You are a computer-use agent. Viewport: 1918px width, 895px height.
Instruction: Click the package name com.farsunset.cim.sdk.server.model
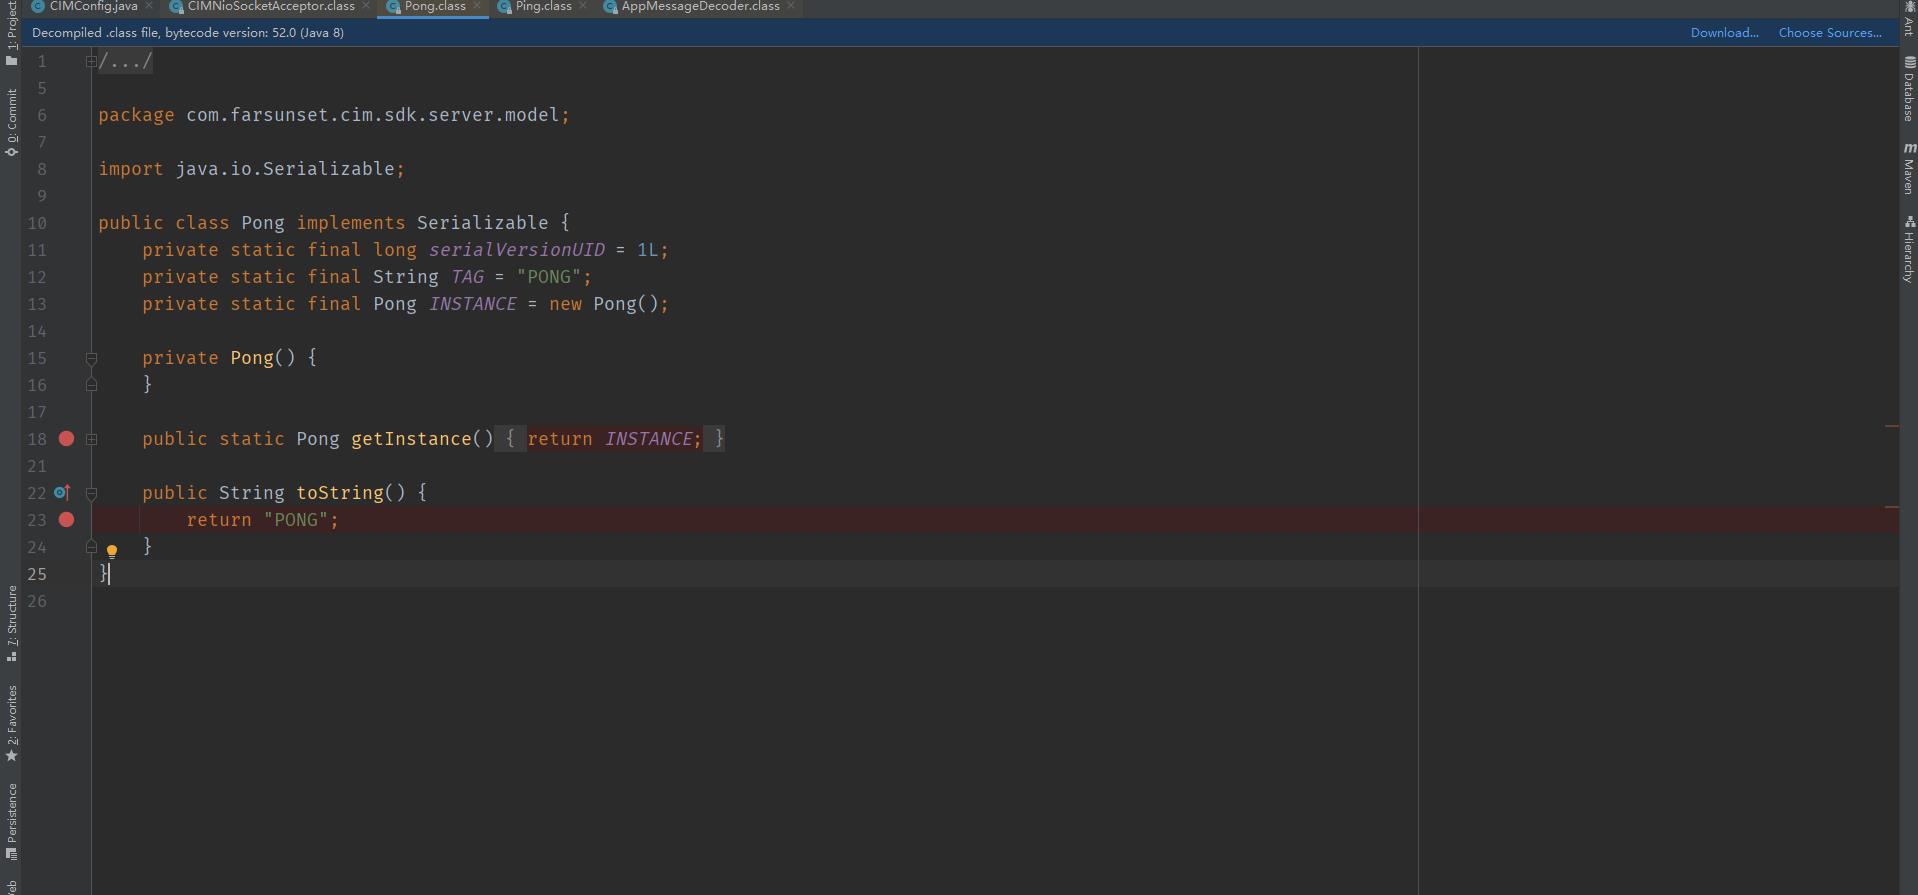(x=372, y=115)
